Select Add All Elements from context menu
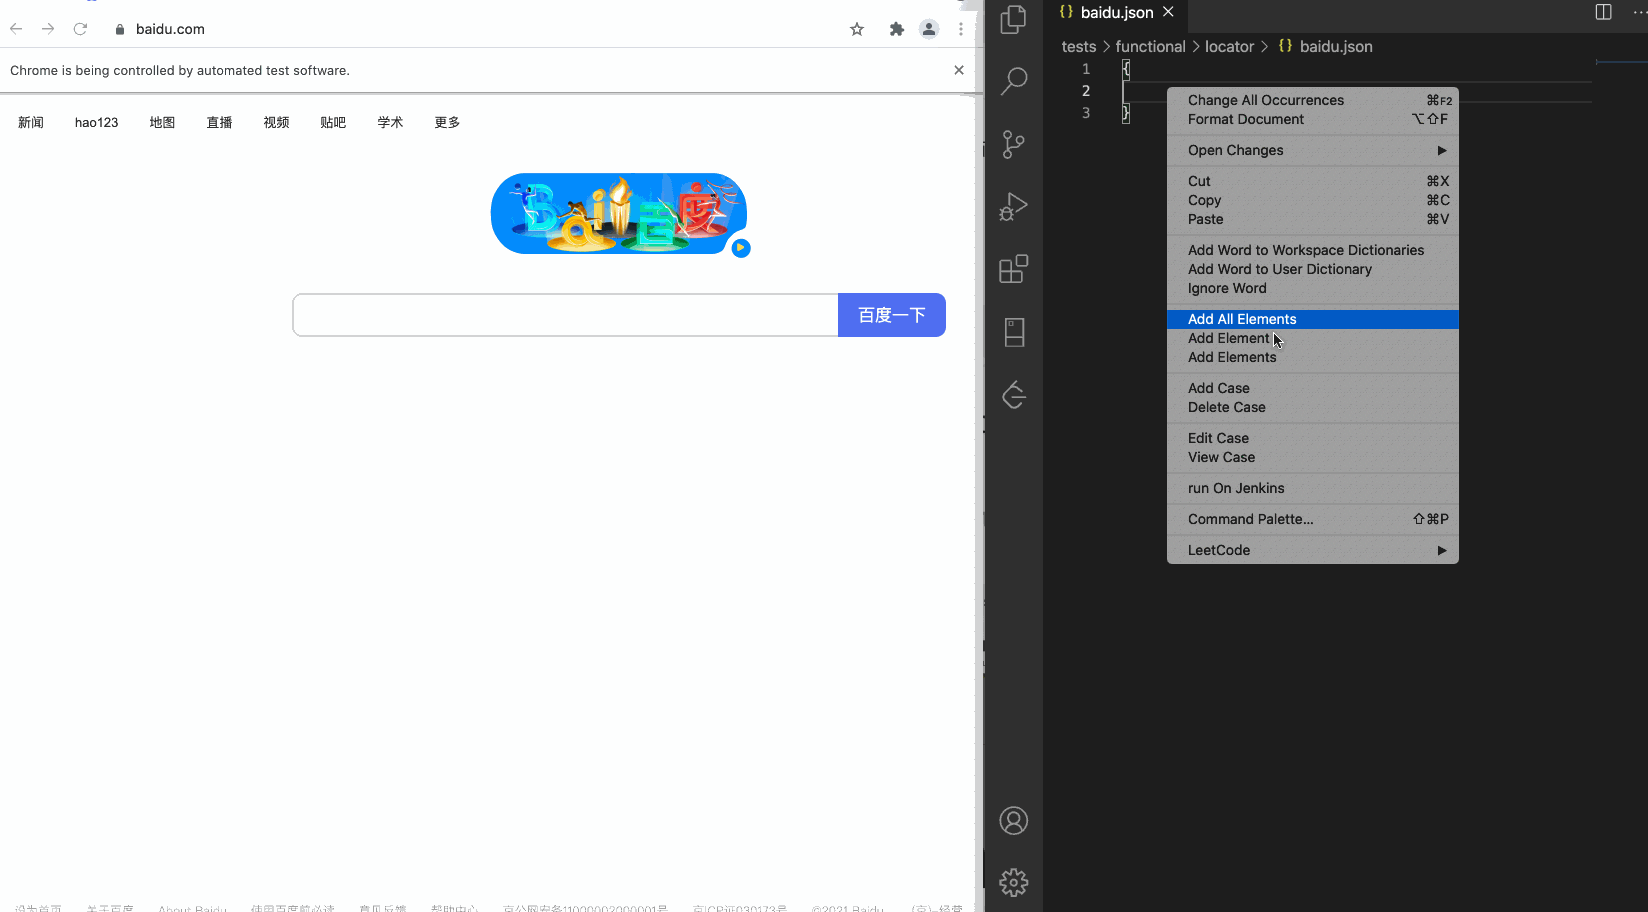 coord(1313,319)
